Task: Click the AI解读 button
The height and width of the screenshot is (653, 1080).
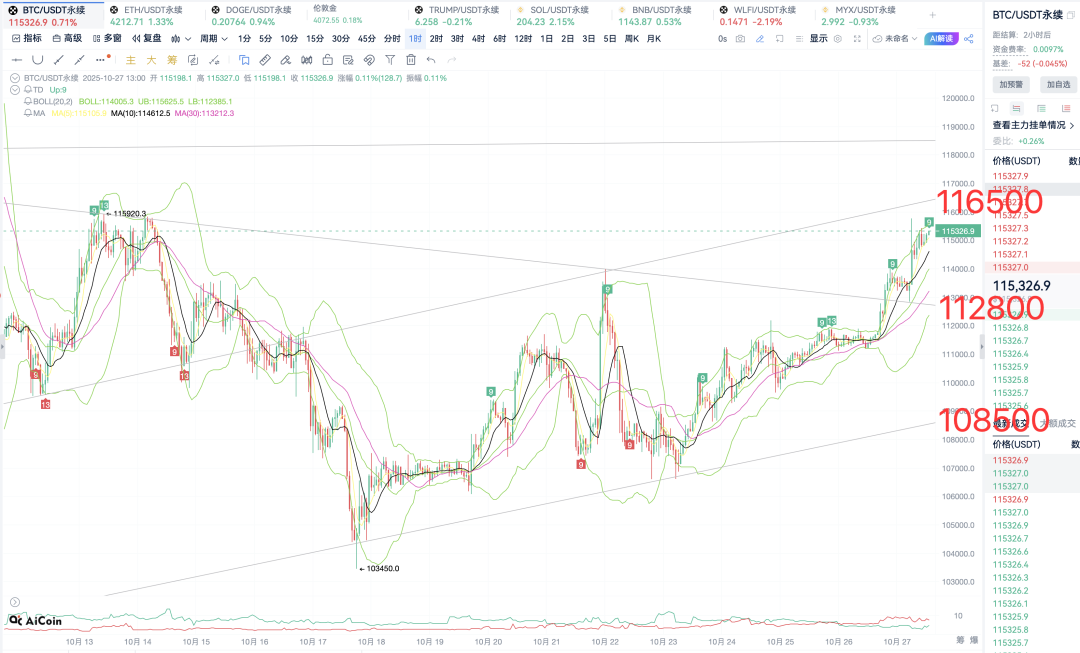Action: [x=942, y=38]
